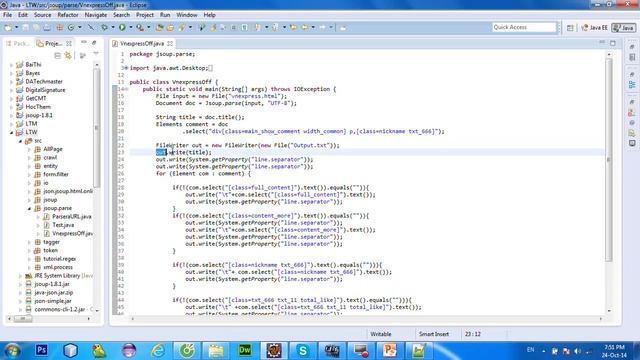
Task: Open PowerPoint from the taskbar
Action: coord(390,350)
